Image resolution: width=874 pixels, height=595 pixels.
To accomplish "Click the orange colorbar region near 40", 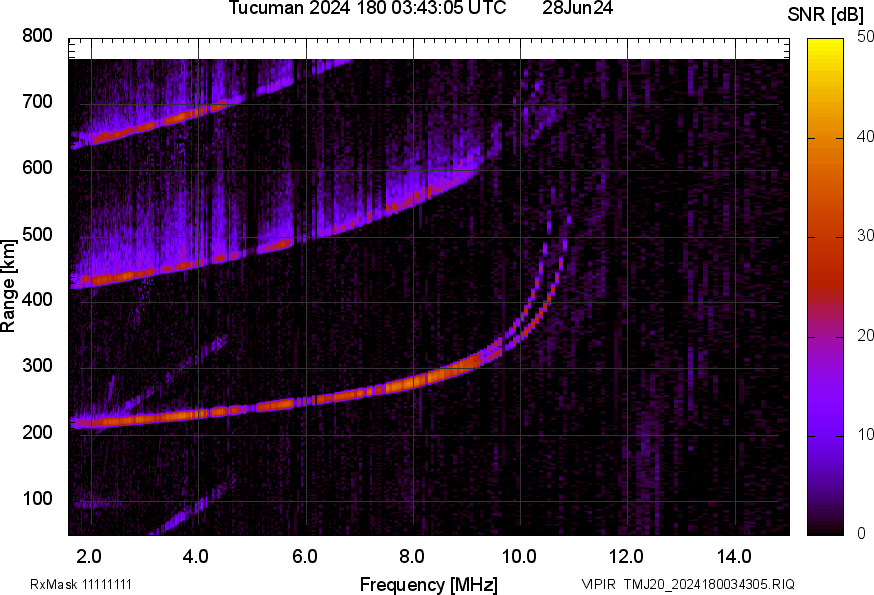I will (826, 138).
